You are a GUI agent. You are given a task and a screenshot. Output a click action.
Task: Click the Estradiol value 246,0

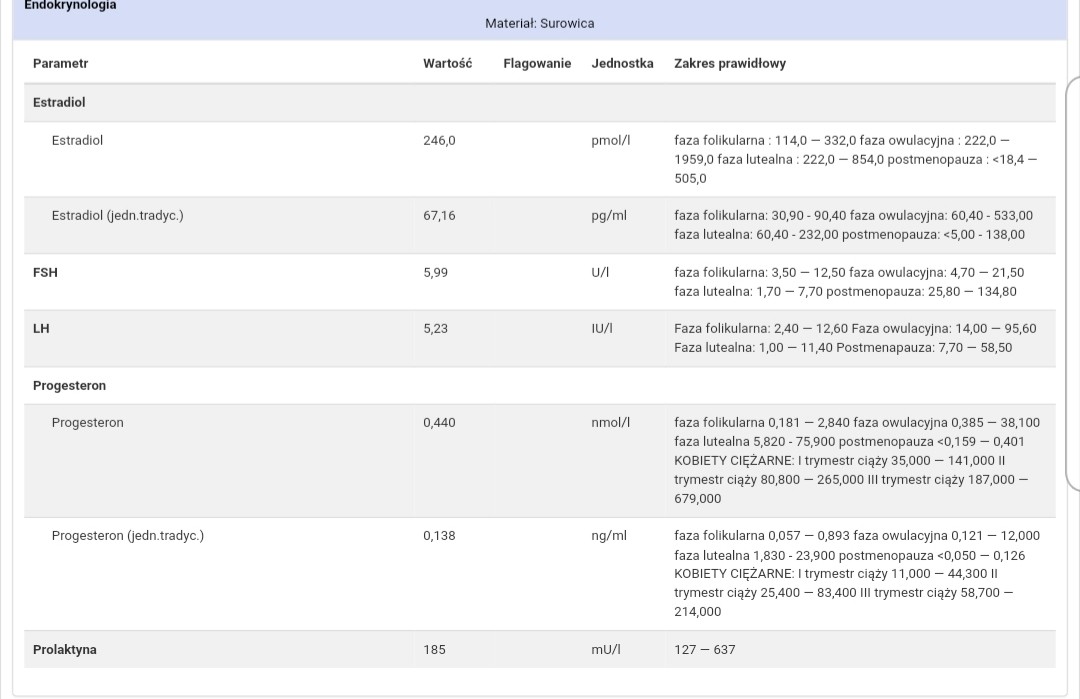pyautogui.click(x=439, y=141)
